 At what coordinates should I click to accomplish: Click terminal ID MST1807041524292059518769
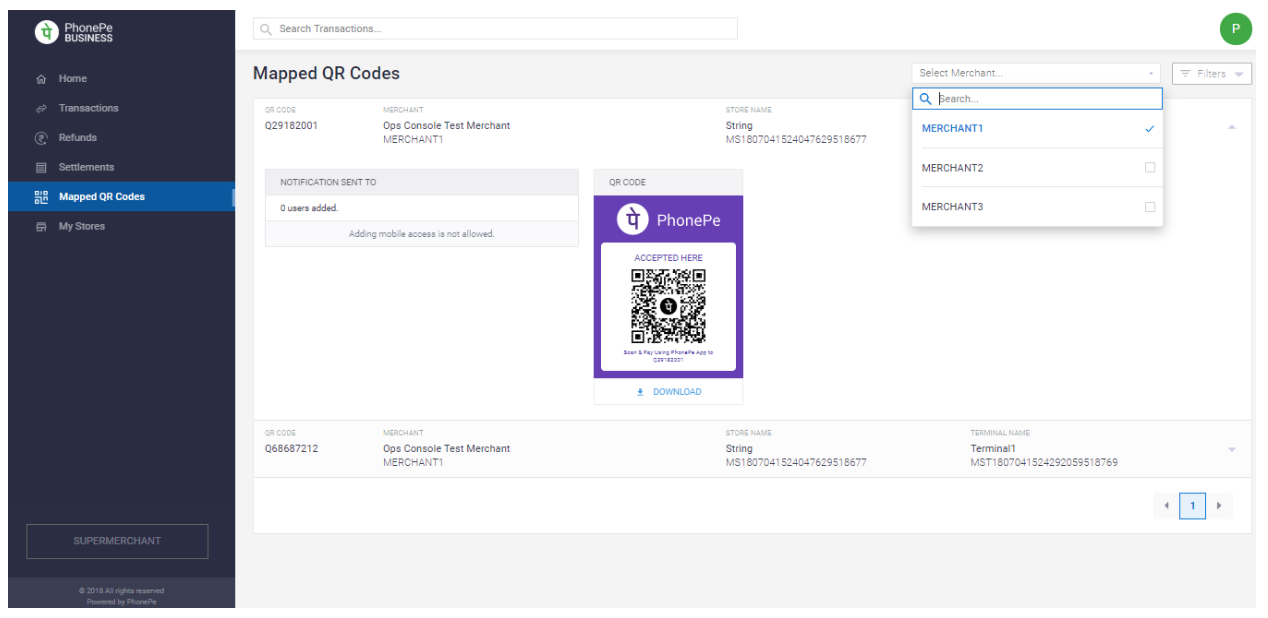coord(1044,463)
